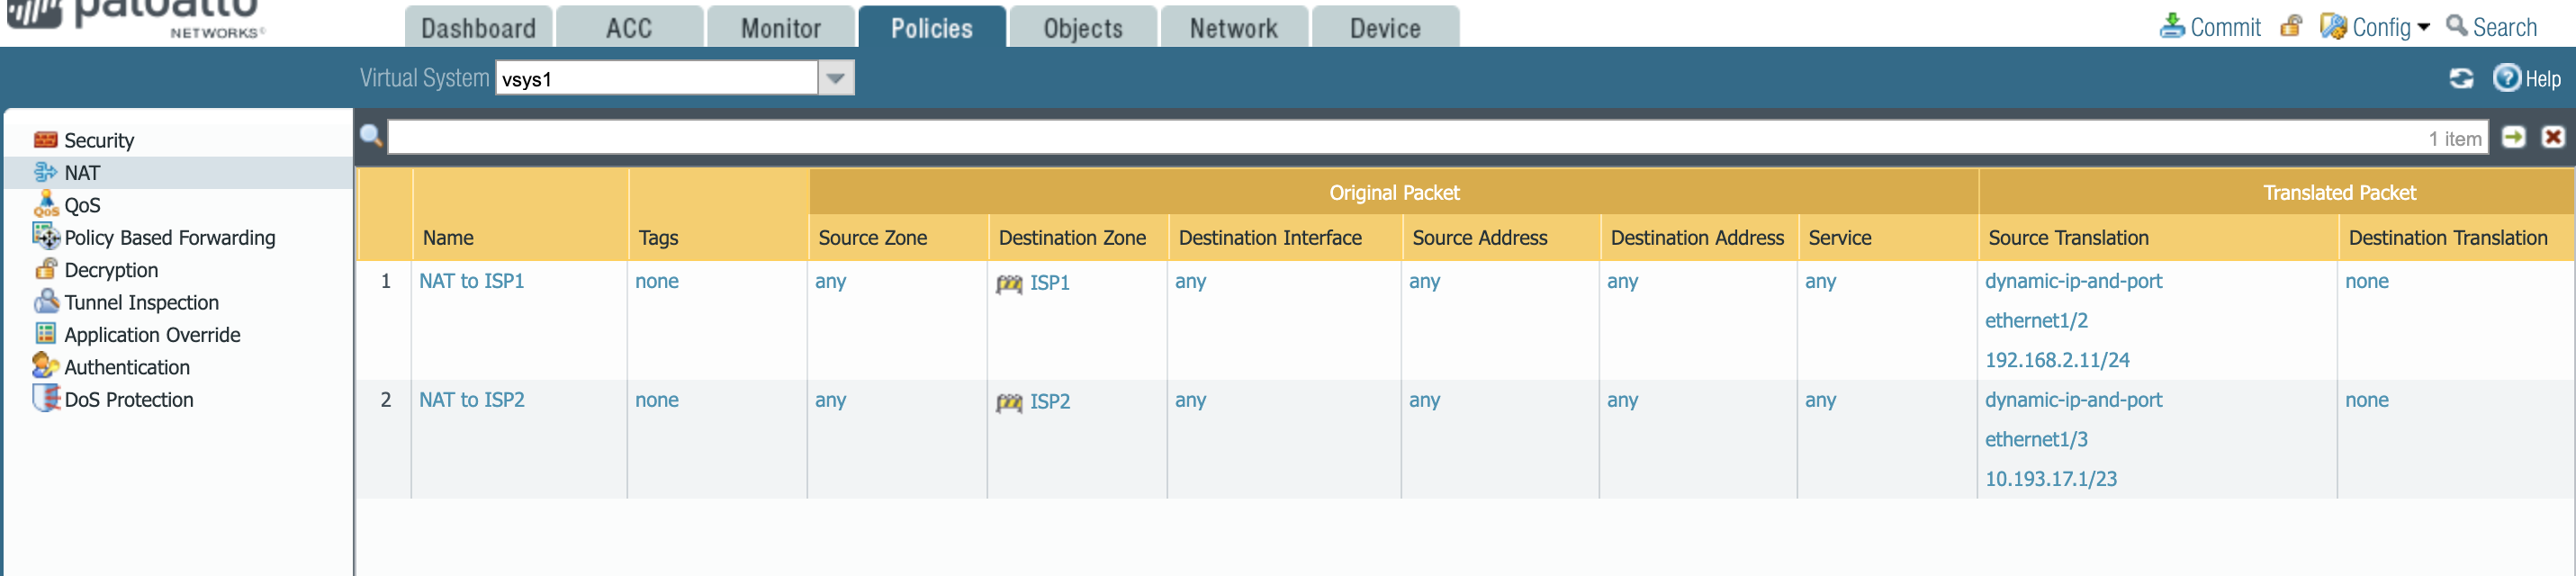Click the Commit link
Viewport: 2576px width, 576px height.
click(x=2224, y=27)
